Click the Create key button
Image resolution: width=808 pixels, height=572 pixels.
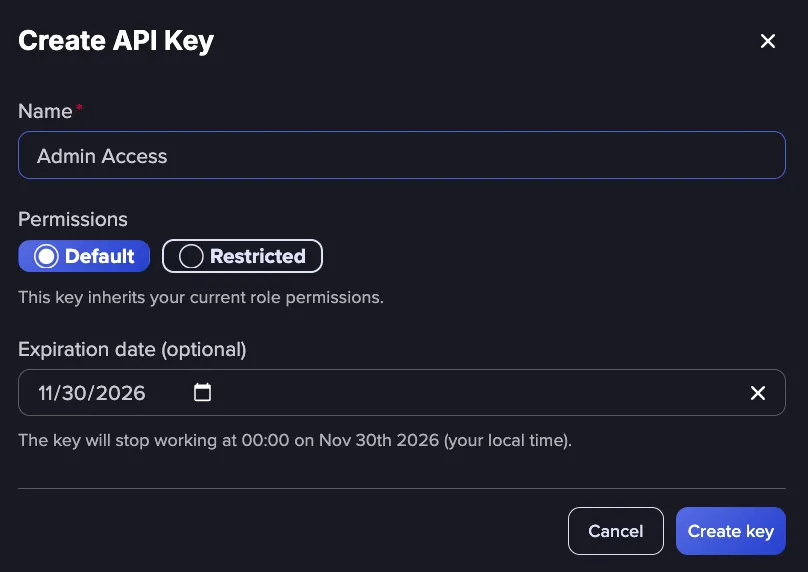pyautogui.click(x=731, y=531)
